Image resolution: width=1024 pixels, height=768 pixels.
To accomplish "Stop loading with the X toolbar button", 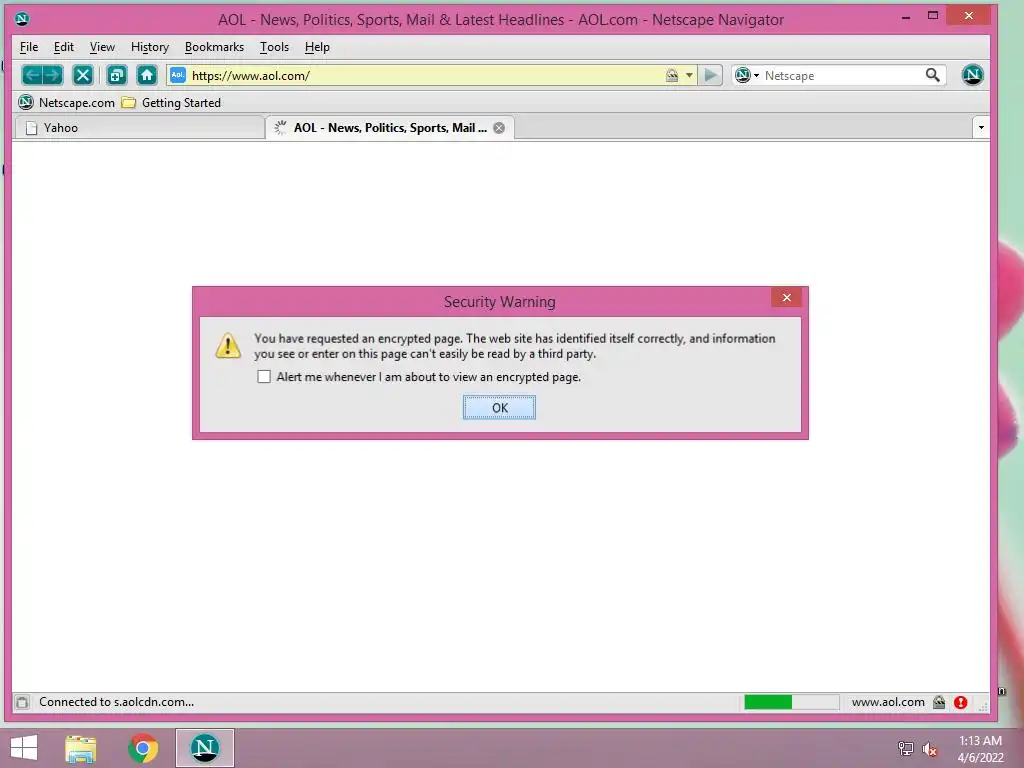I will (x=83, y=75).
